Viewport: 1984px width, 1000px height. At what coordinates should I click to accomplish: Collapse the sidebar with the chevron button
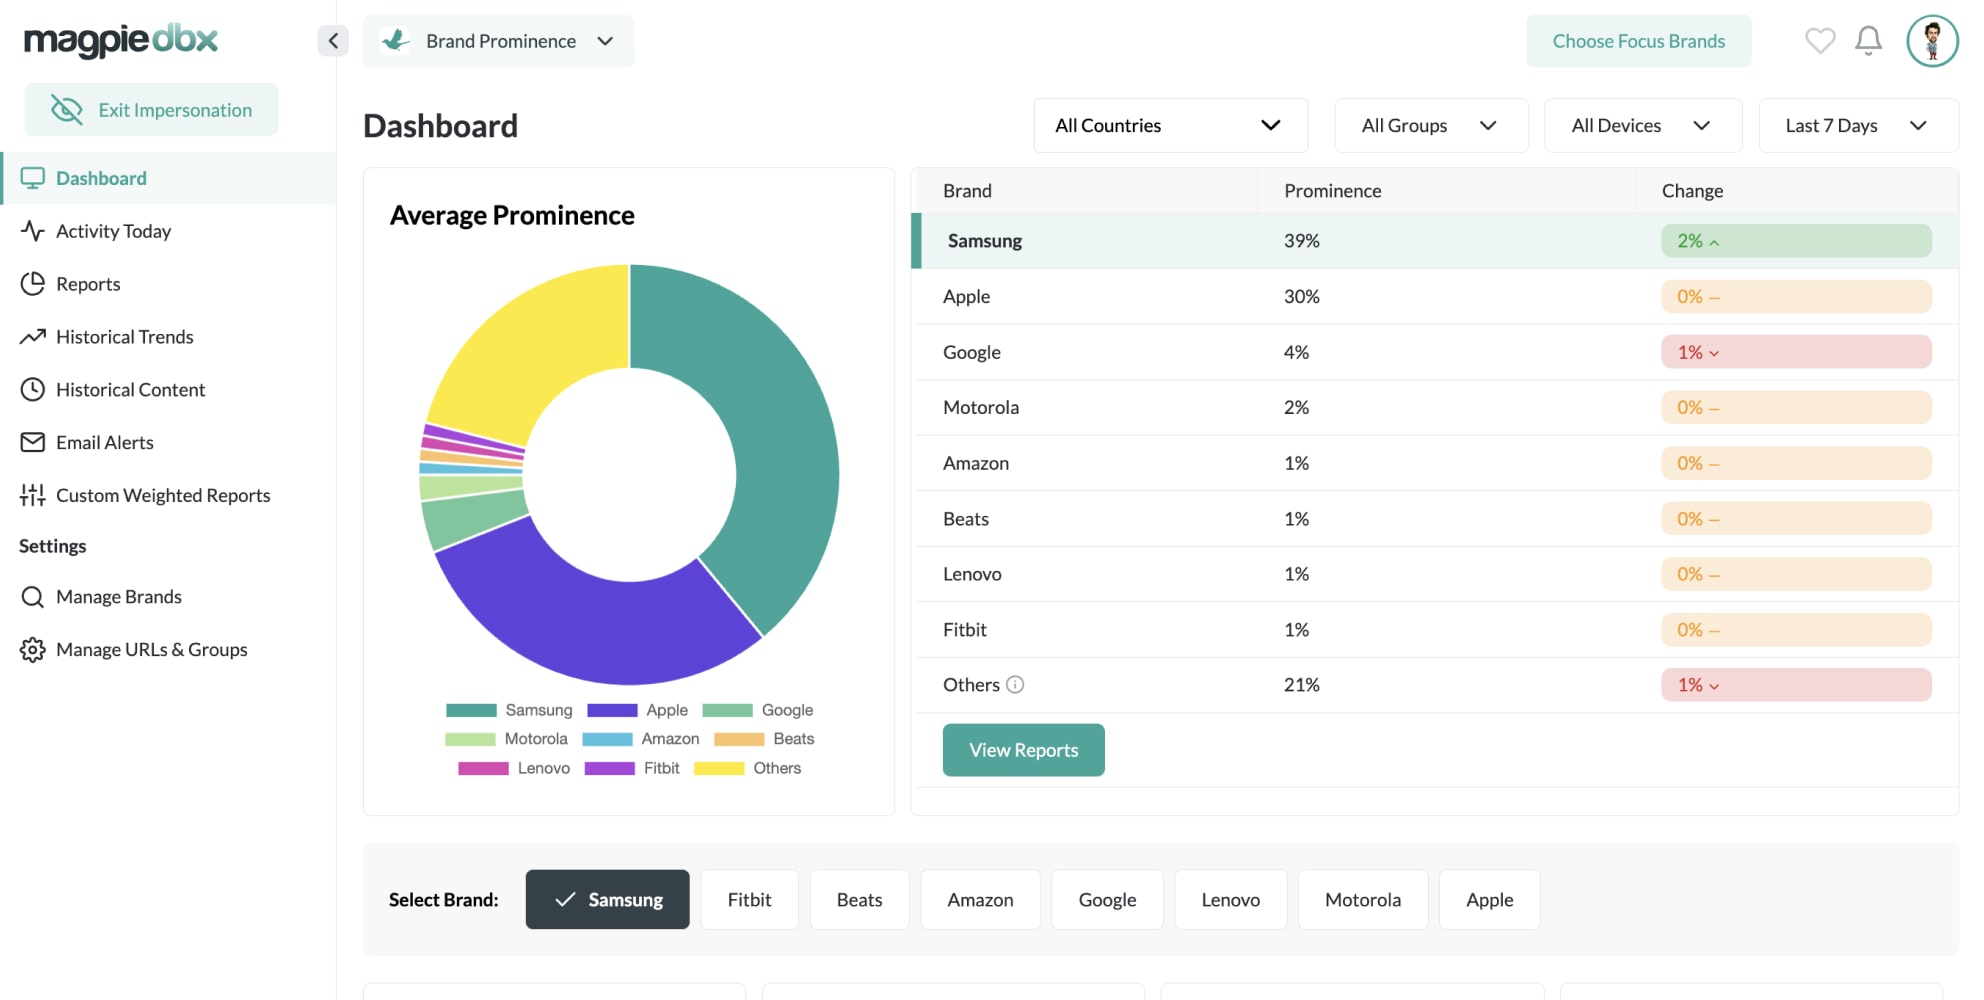pyautogui.click(x=333, y=41)
